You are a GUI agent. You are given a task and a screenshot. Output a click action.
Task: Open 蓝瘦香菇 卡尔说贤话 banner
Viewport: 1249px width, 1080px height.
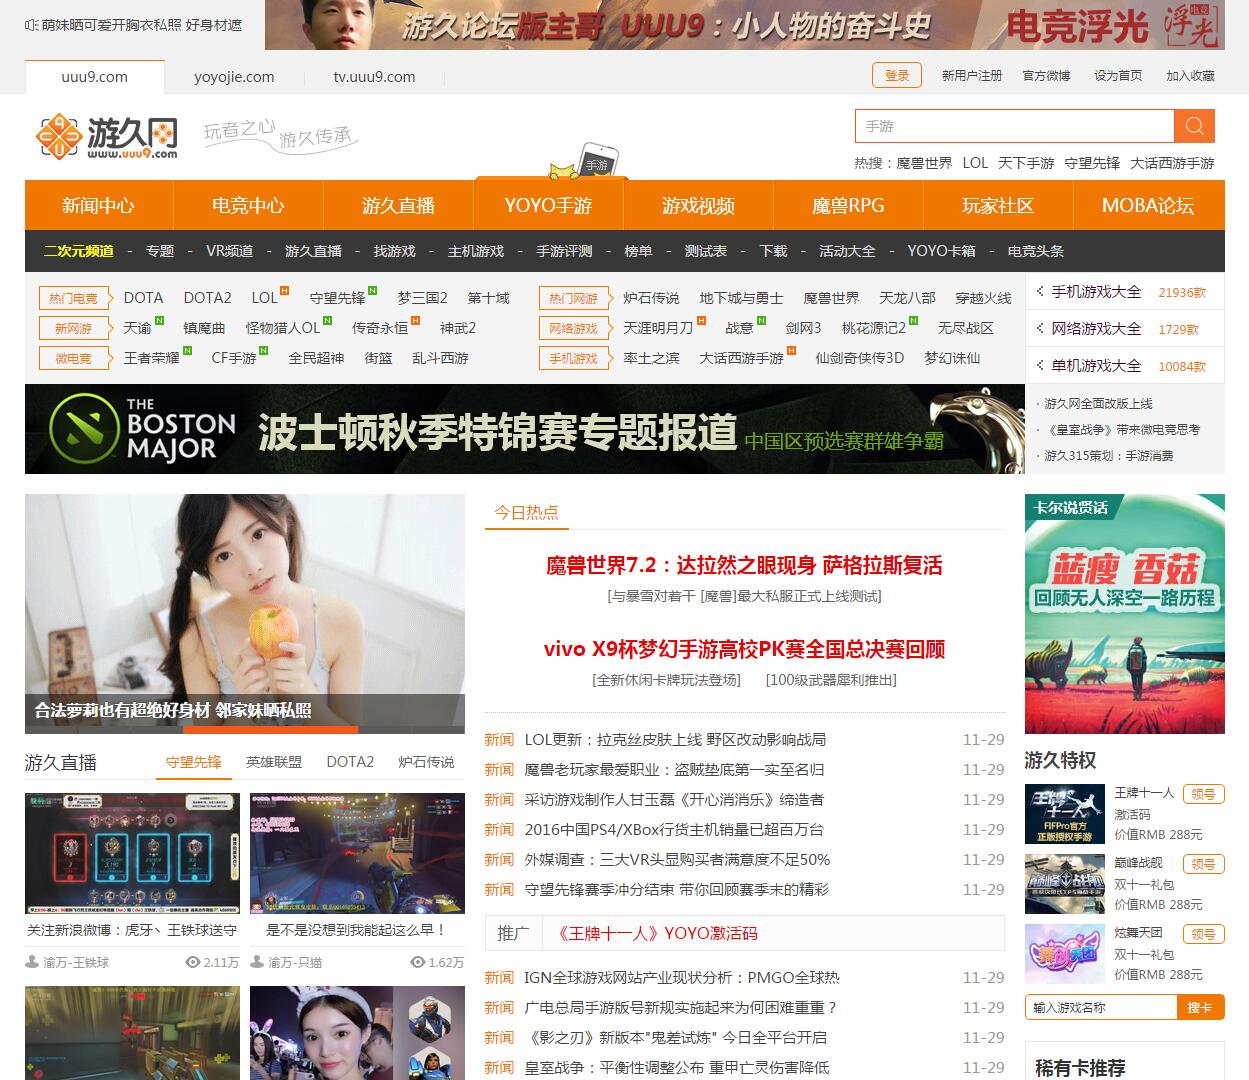[1125, 614]
